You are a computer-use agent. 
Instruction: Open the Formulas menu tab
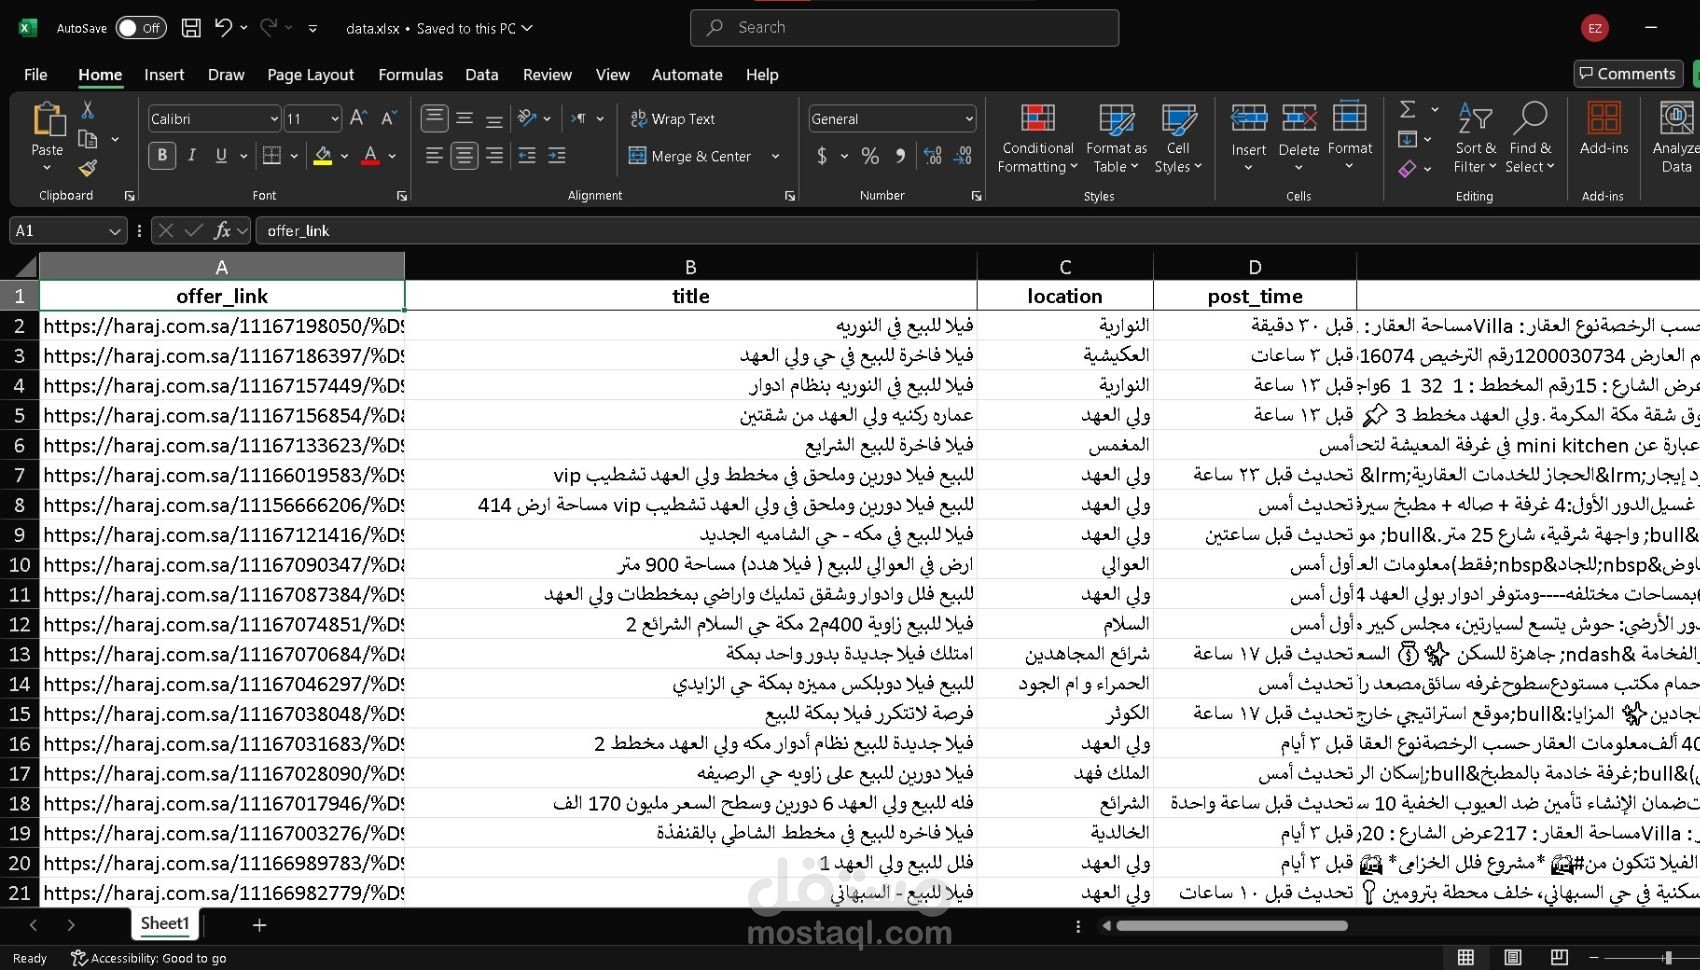click(410, 74)
